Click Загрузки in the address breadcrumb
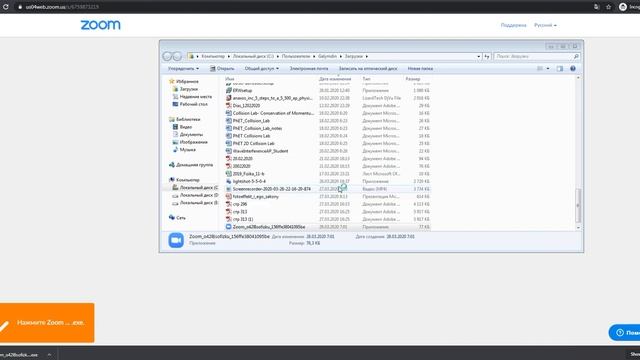640x360 pixels. (353, 56)
